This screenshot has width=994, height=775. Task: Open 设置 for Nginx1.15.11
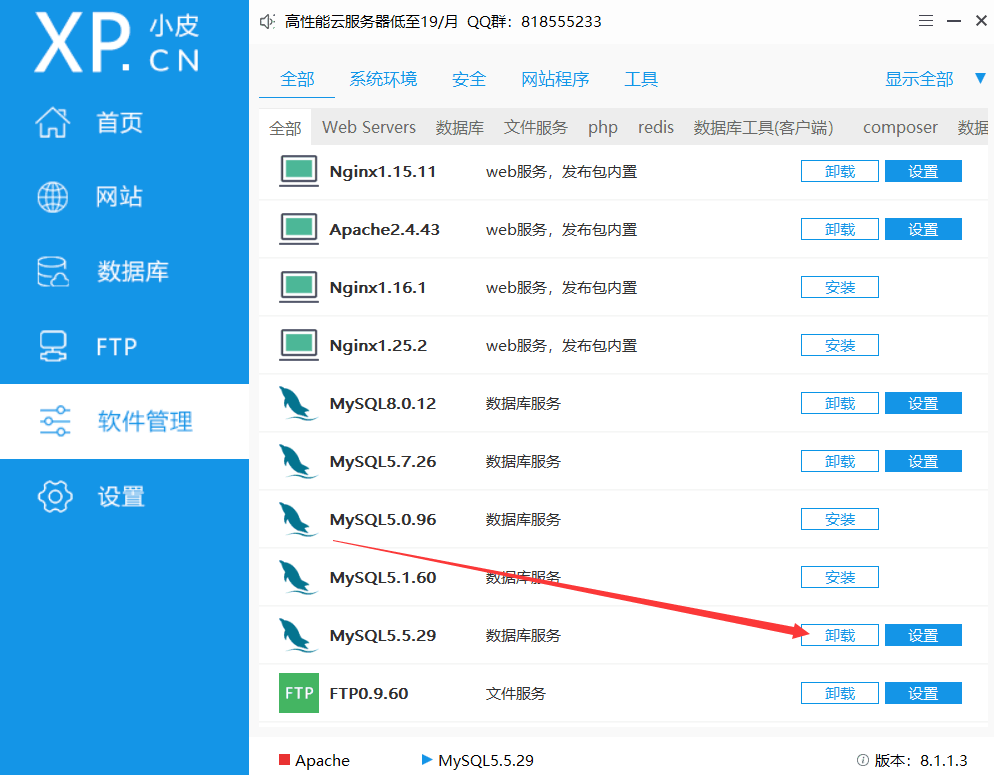pyautogui.click(x=923, y=171)
